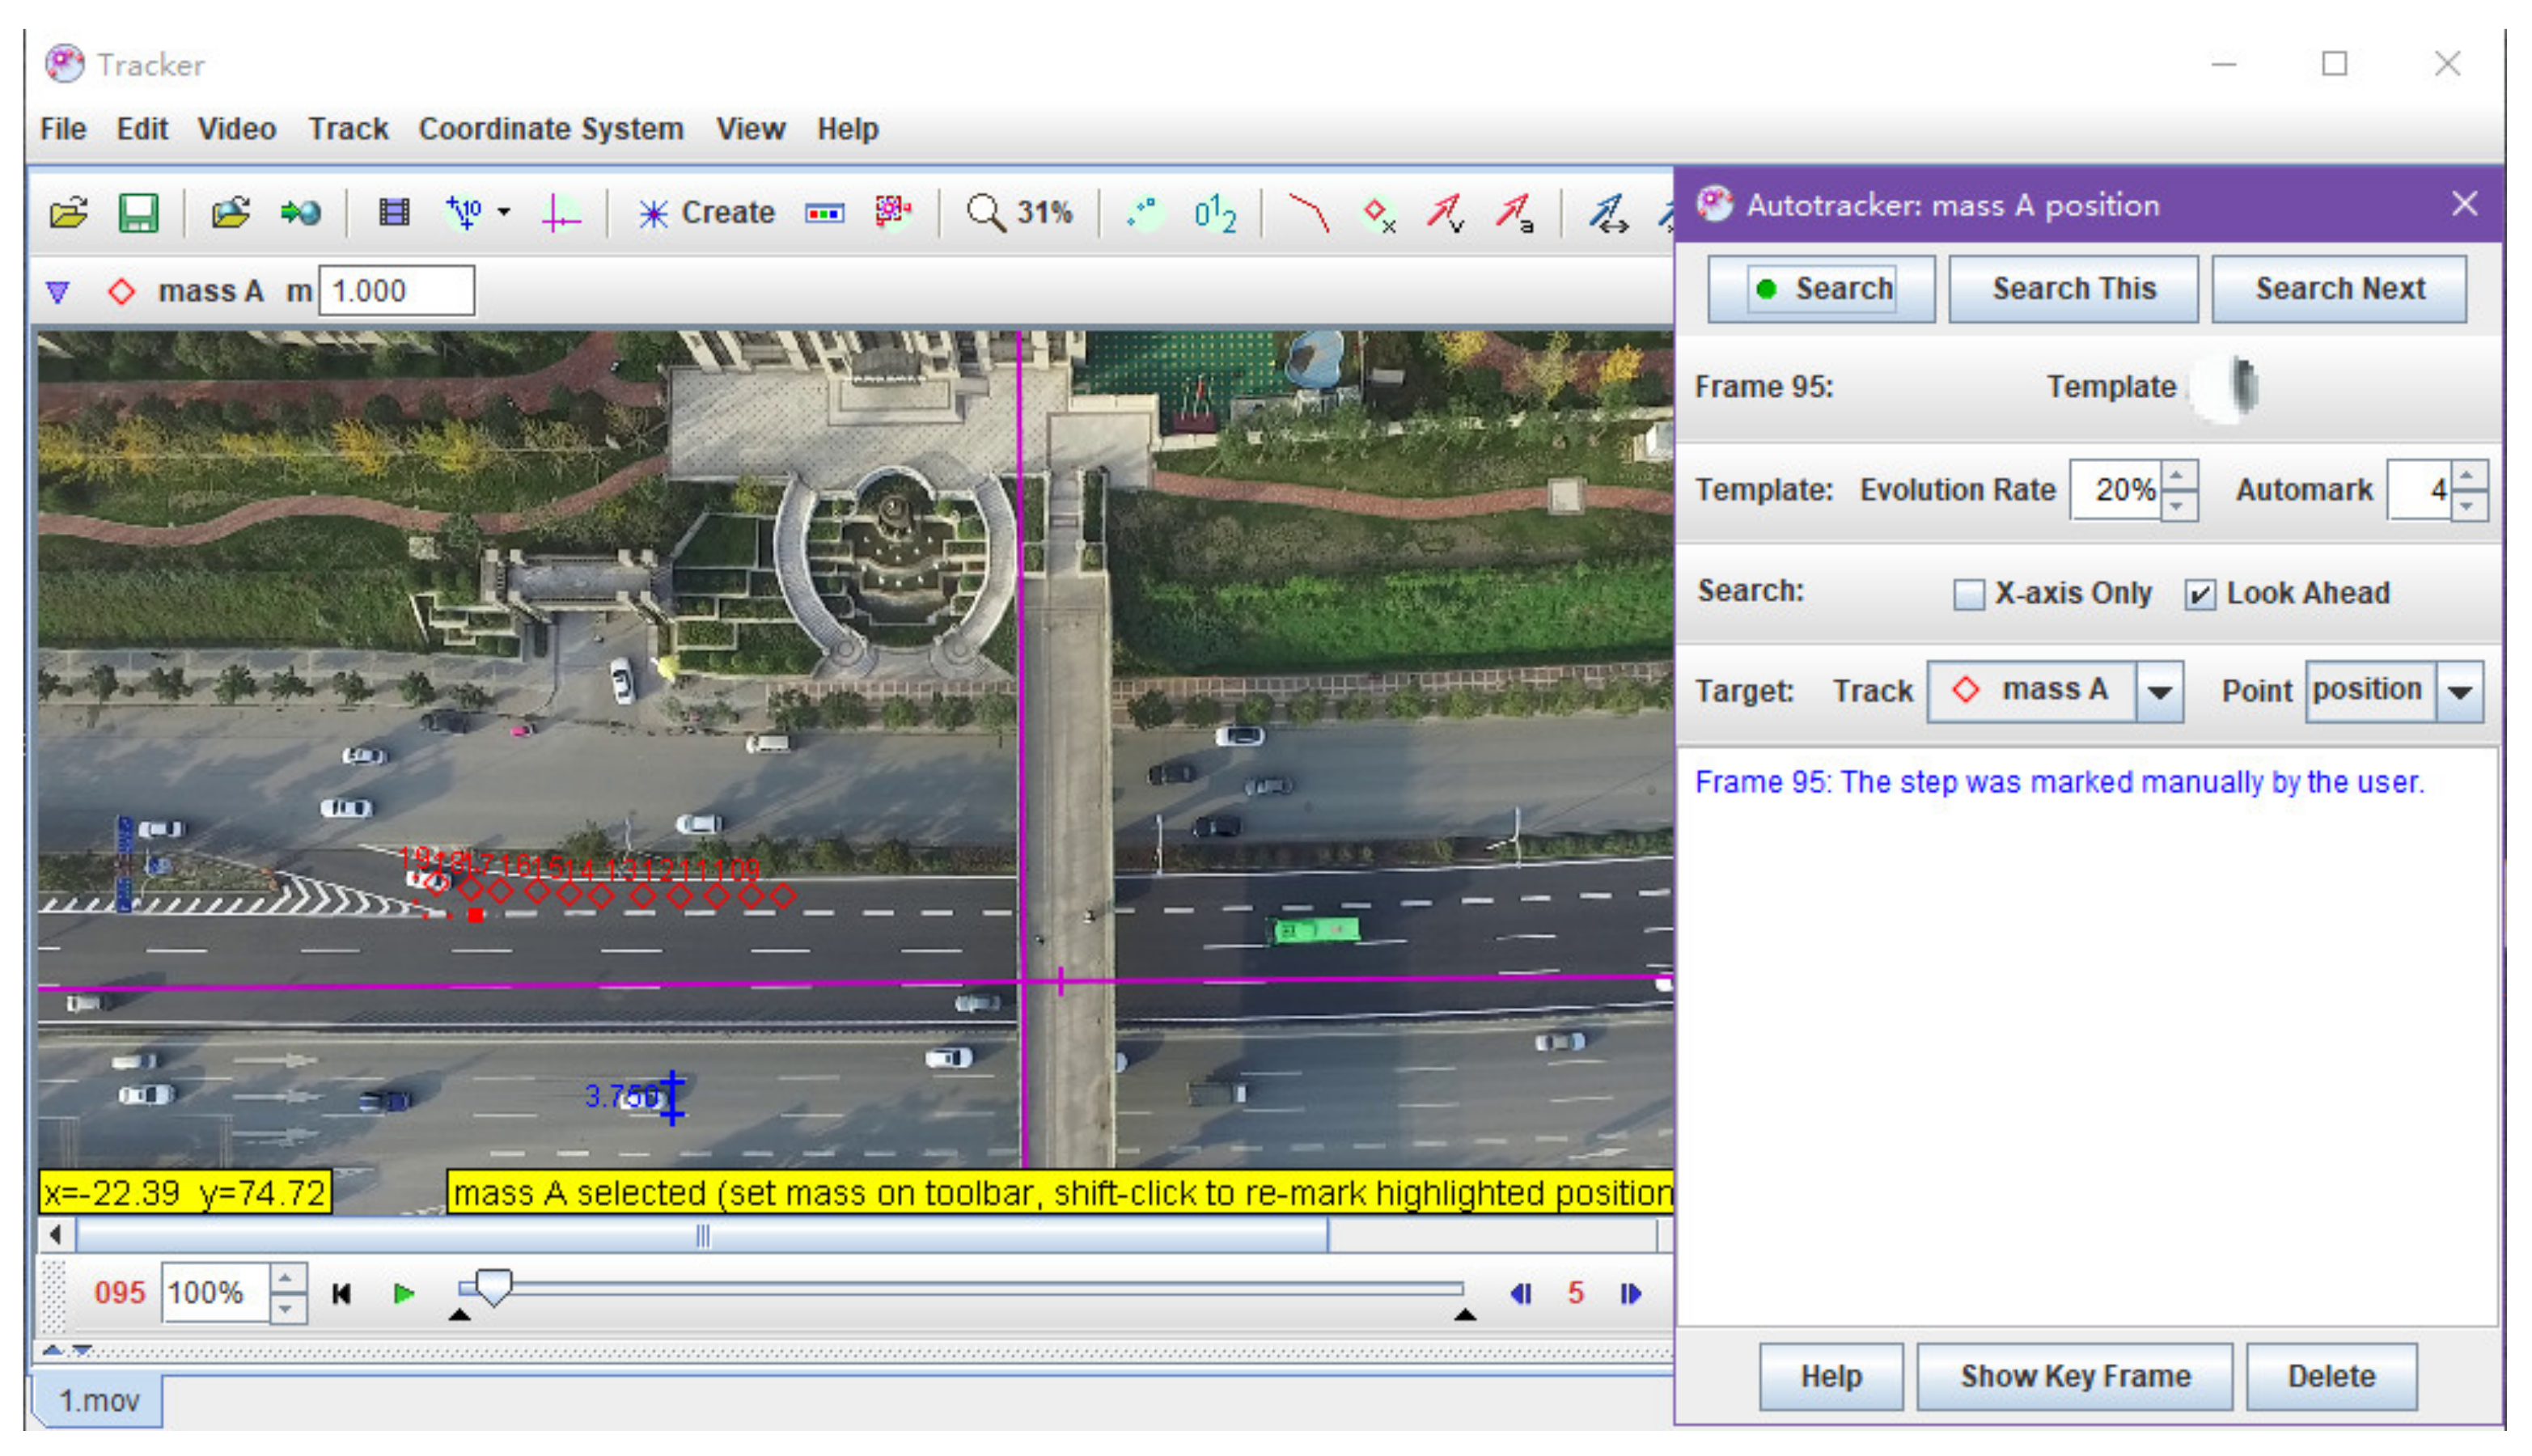This screenshot has height=1456, width=2532.
Task: Open the Point position dropdown
Action: click(2460, 692)
